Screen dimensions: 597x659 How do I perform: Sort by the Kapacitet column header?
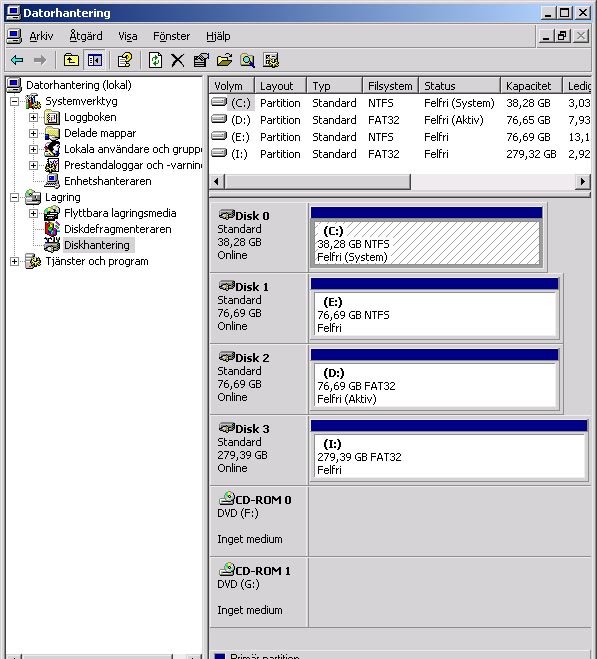(531, 86)
